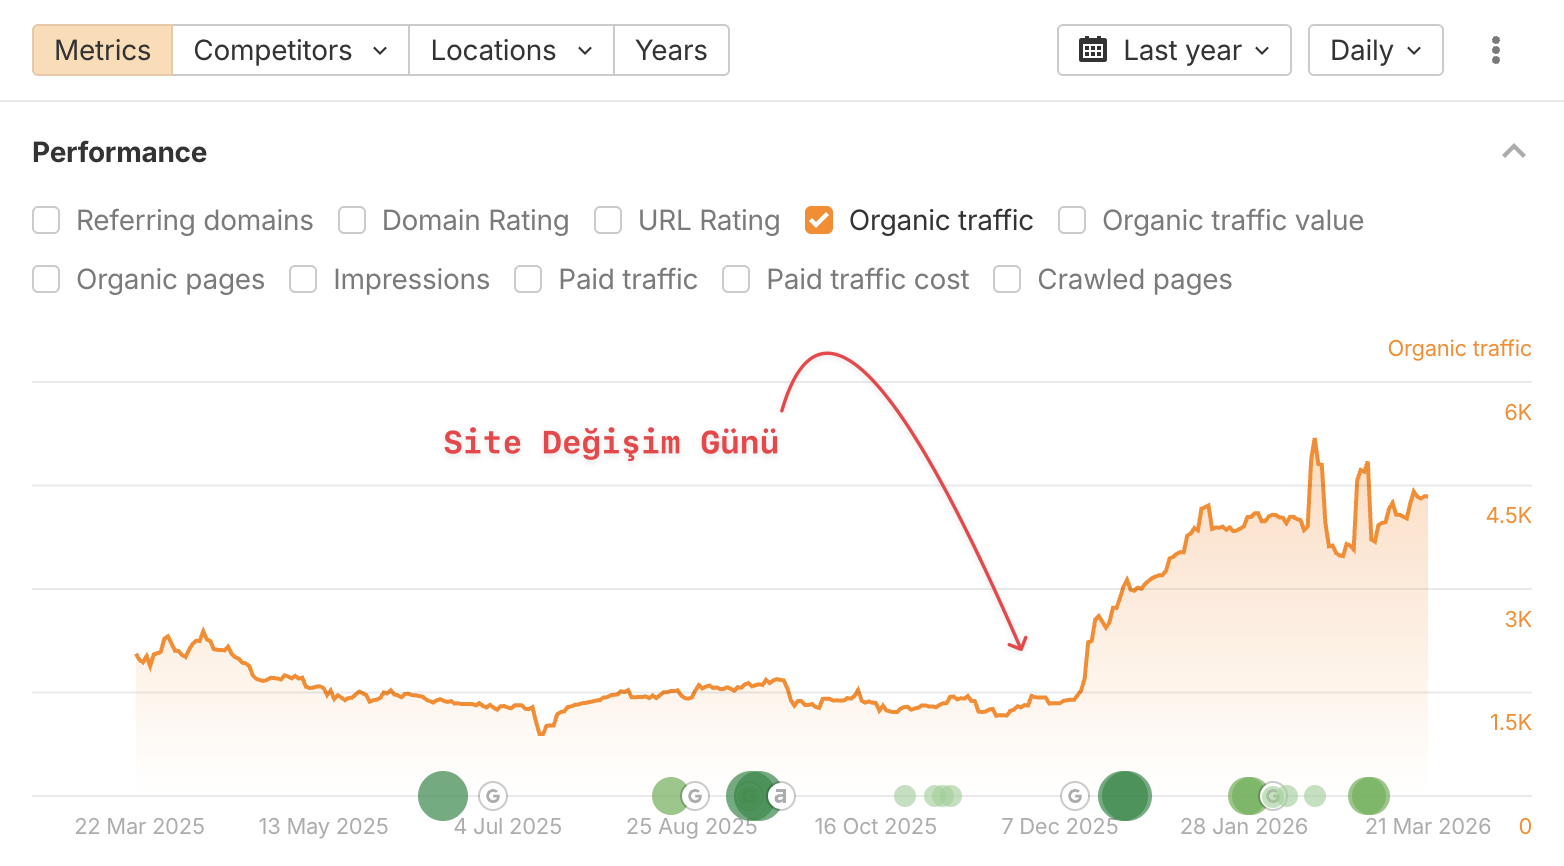
Task: Collapse the Performance section
Action: click(1514, 151)
